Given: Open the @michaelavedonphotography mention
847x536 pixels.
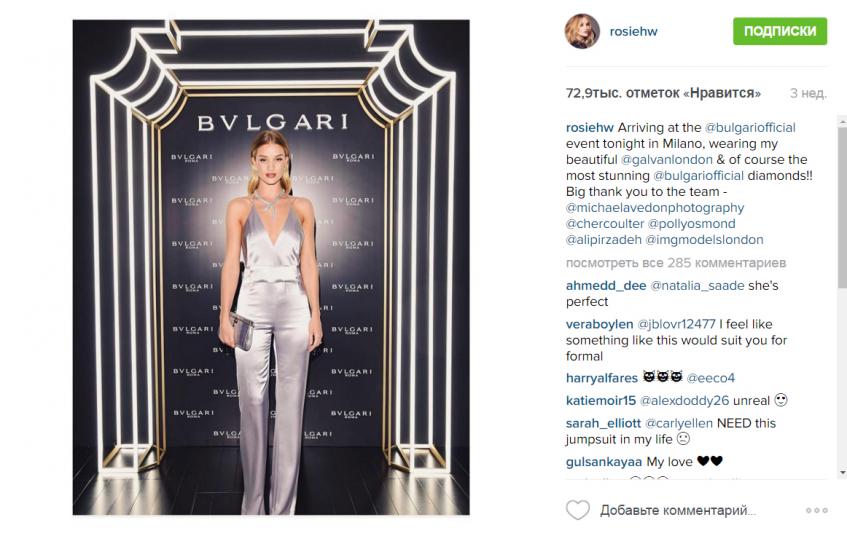Looking at the screenshot, I should pyautogui.click(x=655, y=207).
